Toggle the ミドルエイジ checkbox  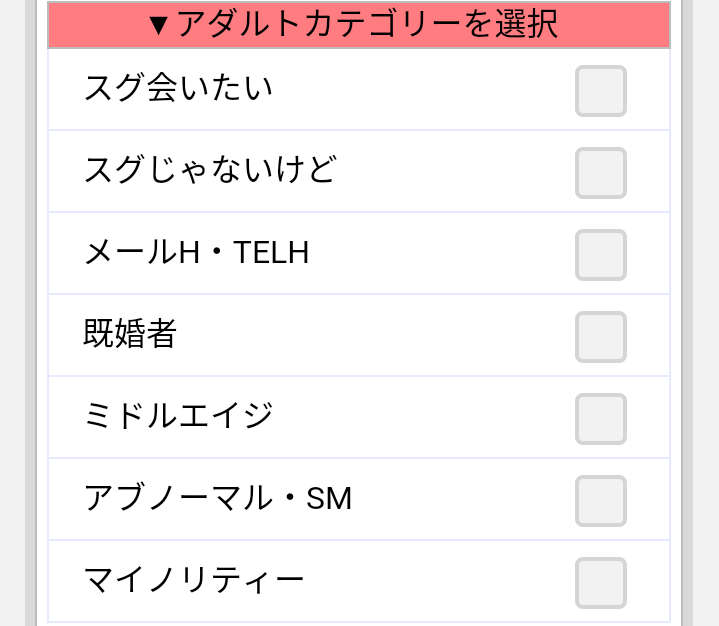pyautogui.click(x=600, y=419)
